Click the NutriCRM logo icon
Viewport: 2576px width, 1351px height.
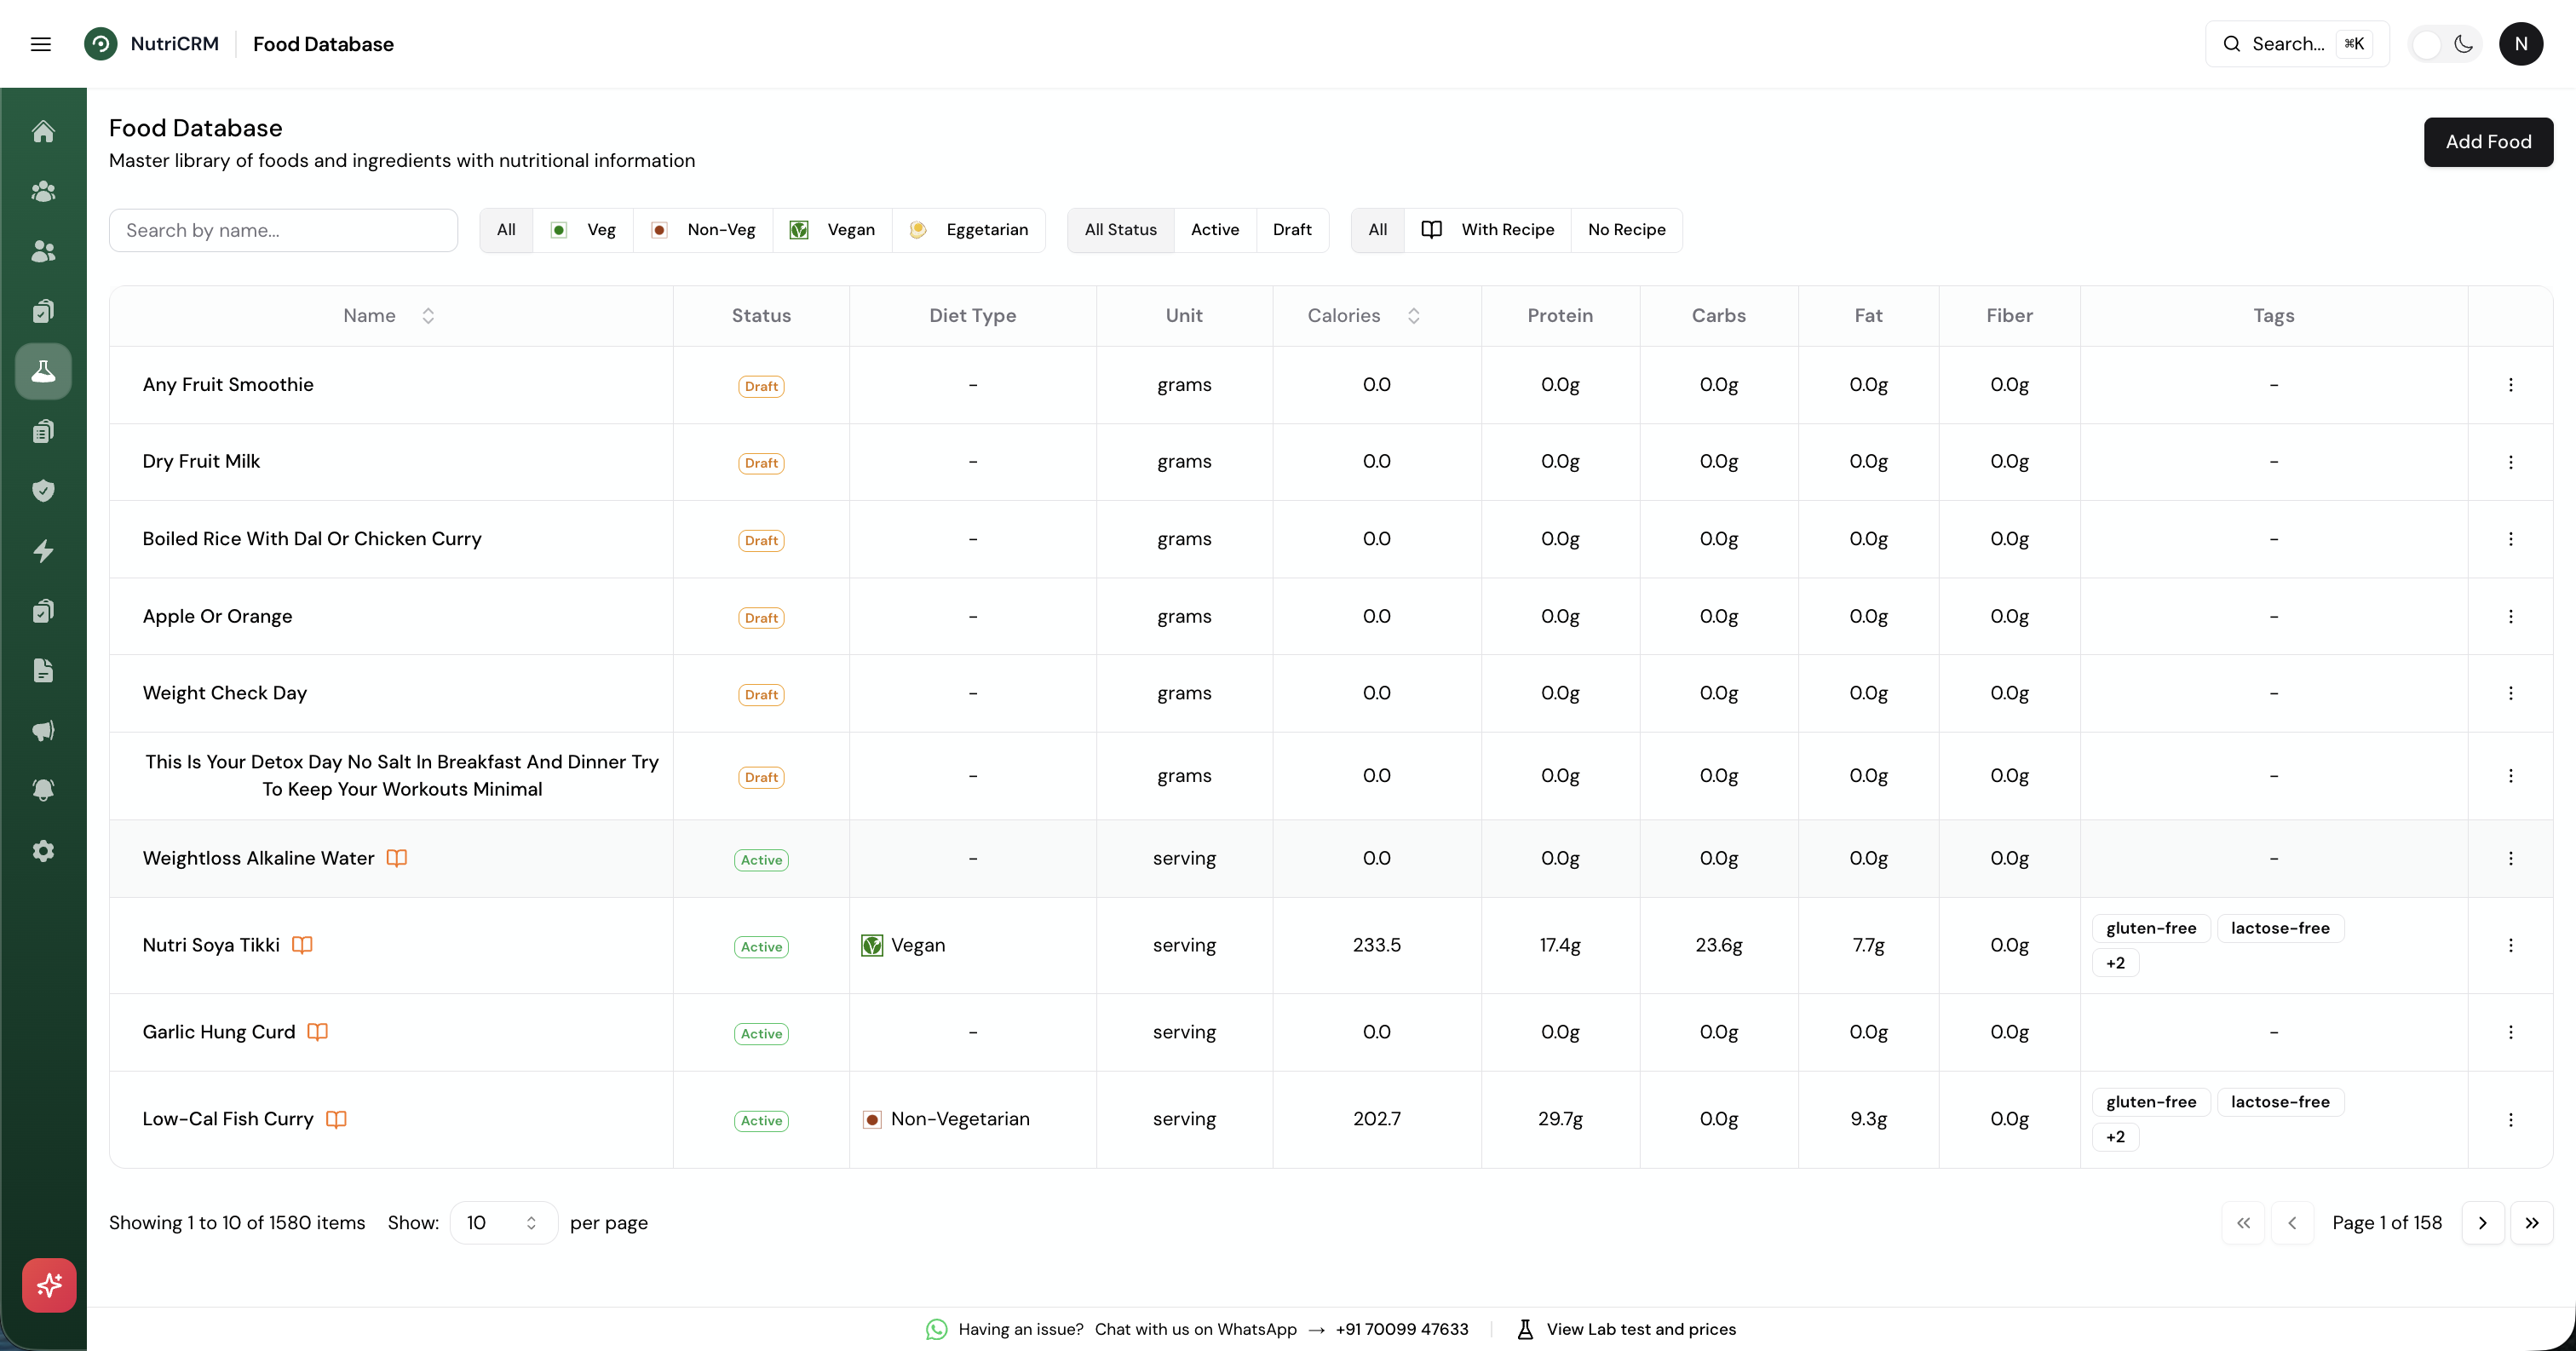(100, 44)
